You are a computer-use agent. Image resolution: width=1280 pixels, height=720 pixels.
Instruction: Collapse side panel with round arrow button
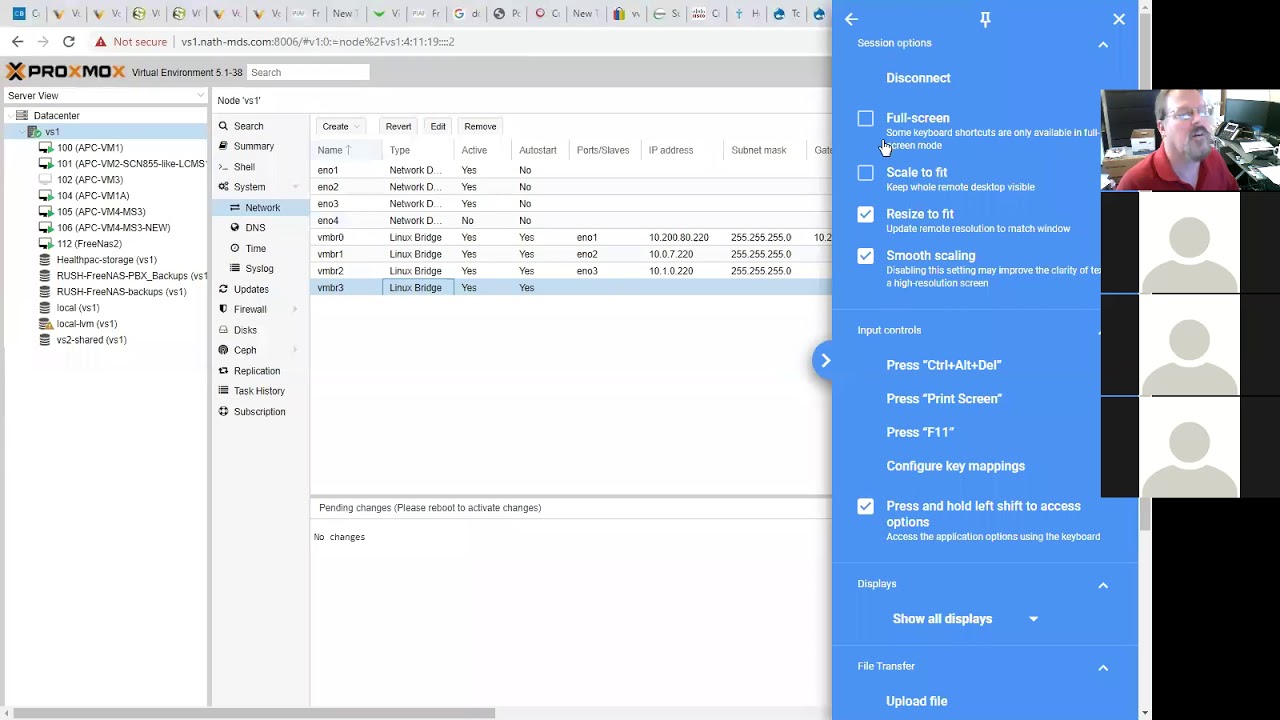(x=825, y=361)
